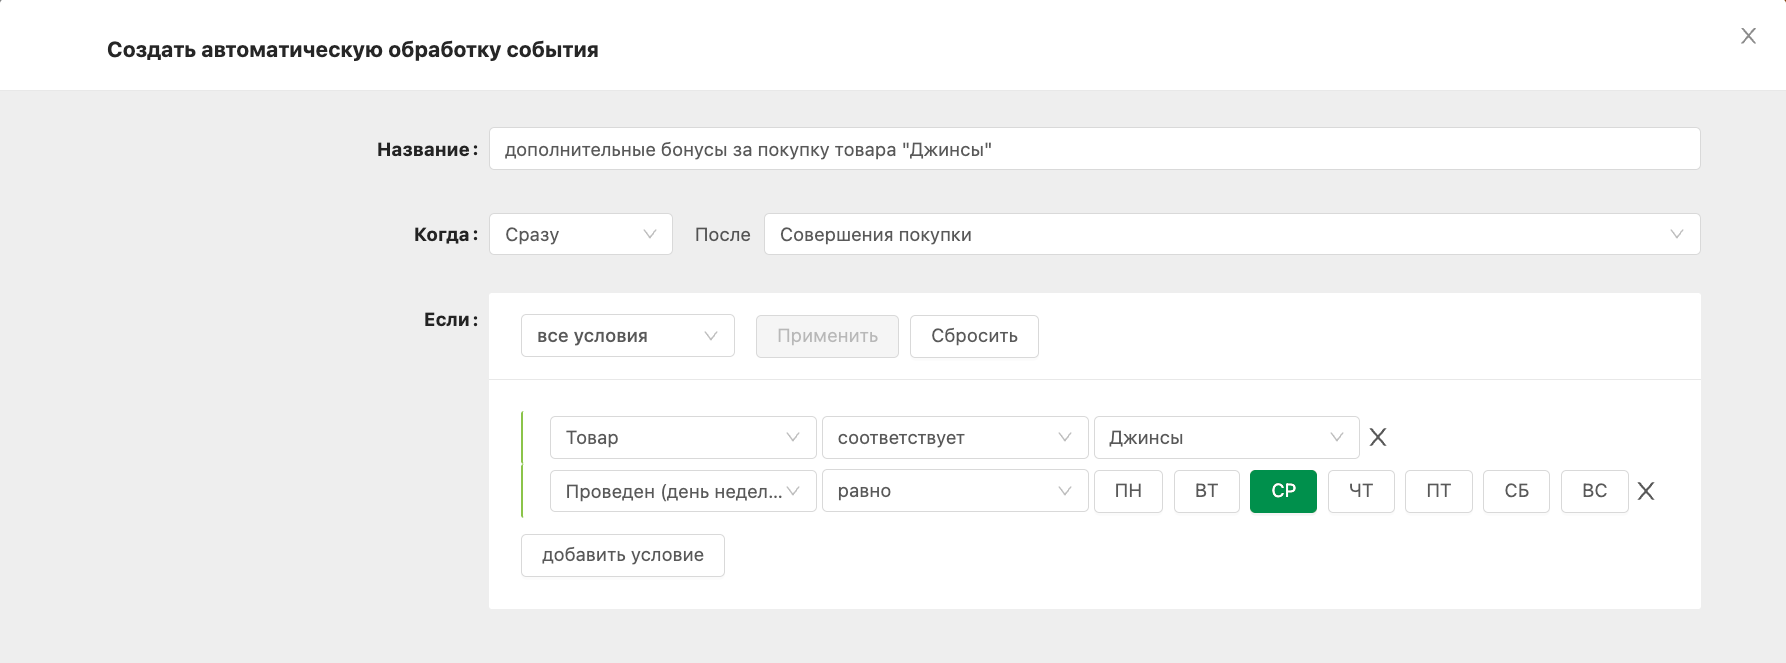Open the равно operator dropdown
Screen dimensions: 1786x663
(x=955, y=491)
